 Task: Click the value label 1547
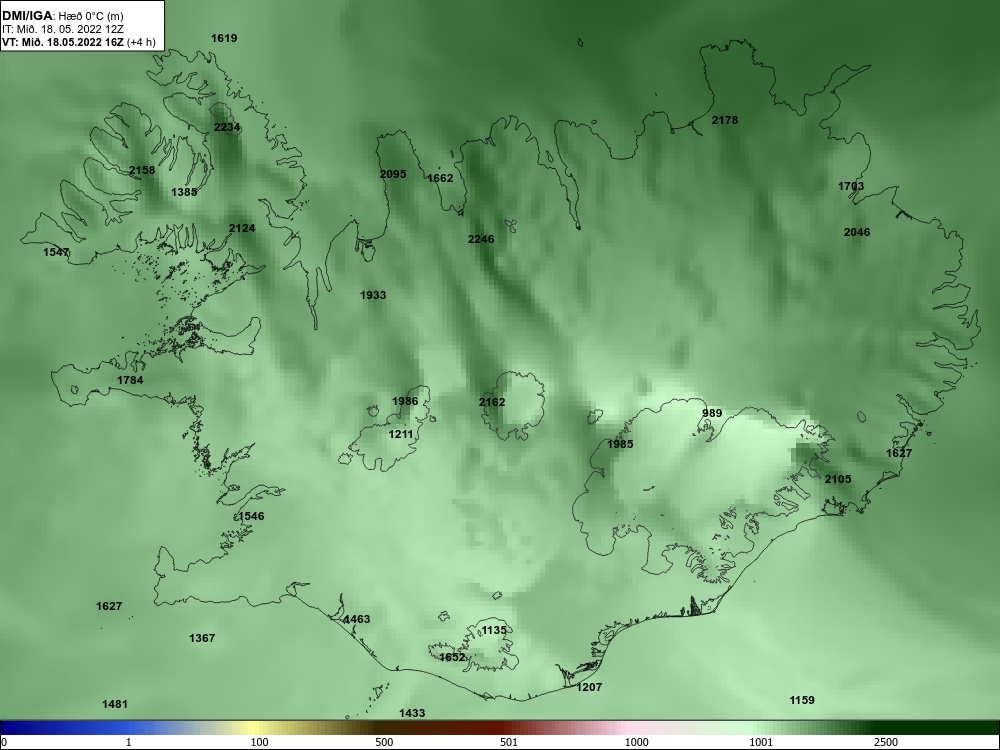pos(56,253)
